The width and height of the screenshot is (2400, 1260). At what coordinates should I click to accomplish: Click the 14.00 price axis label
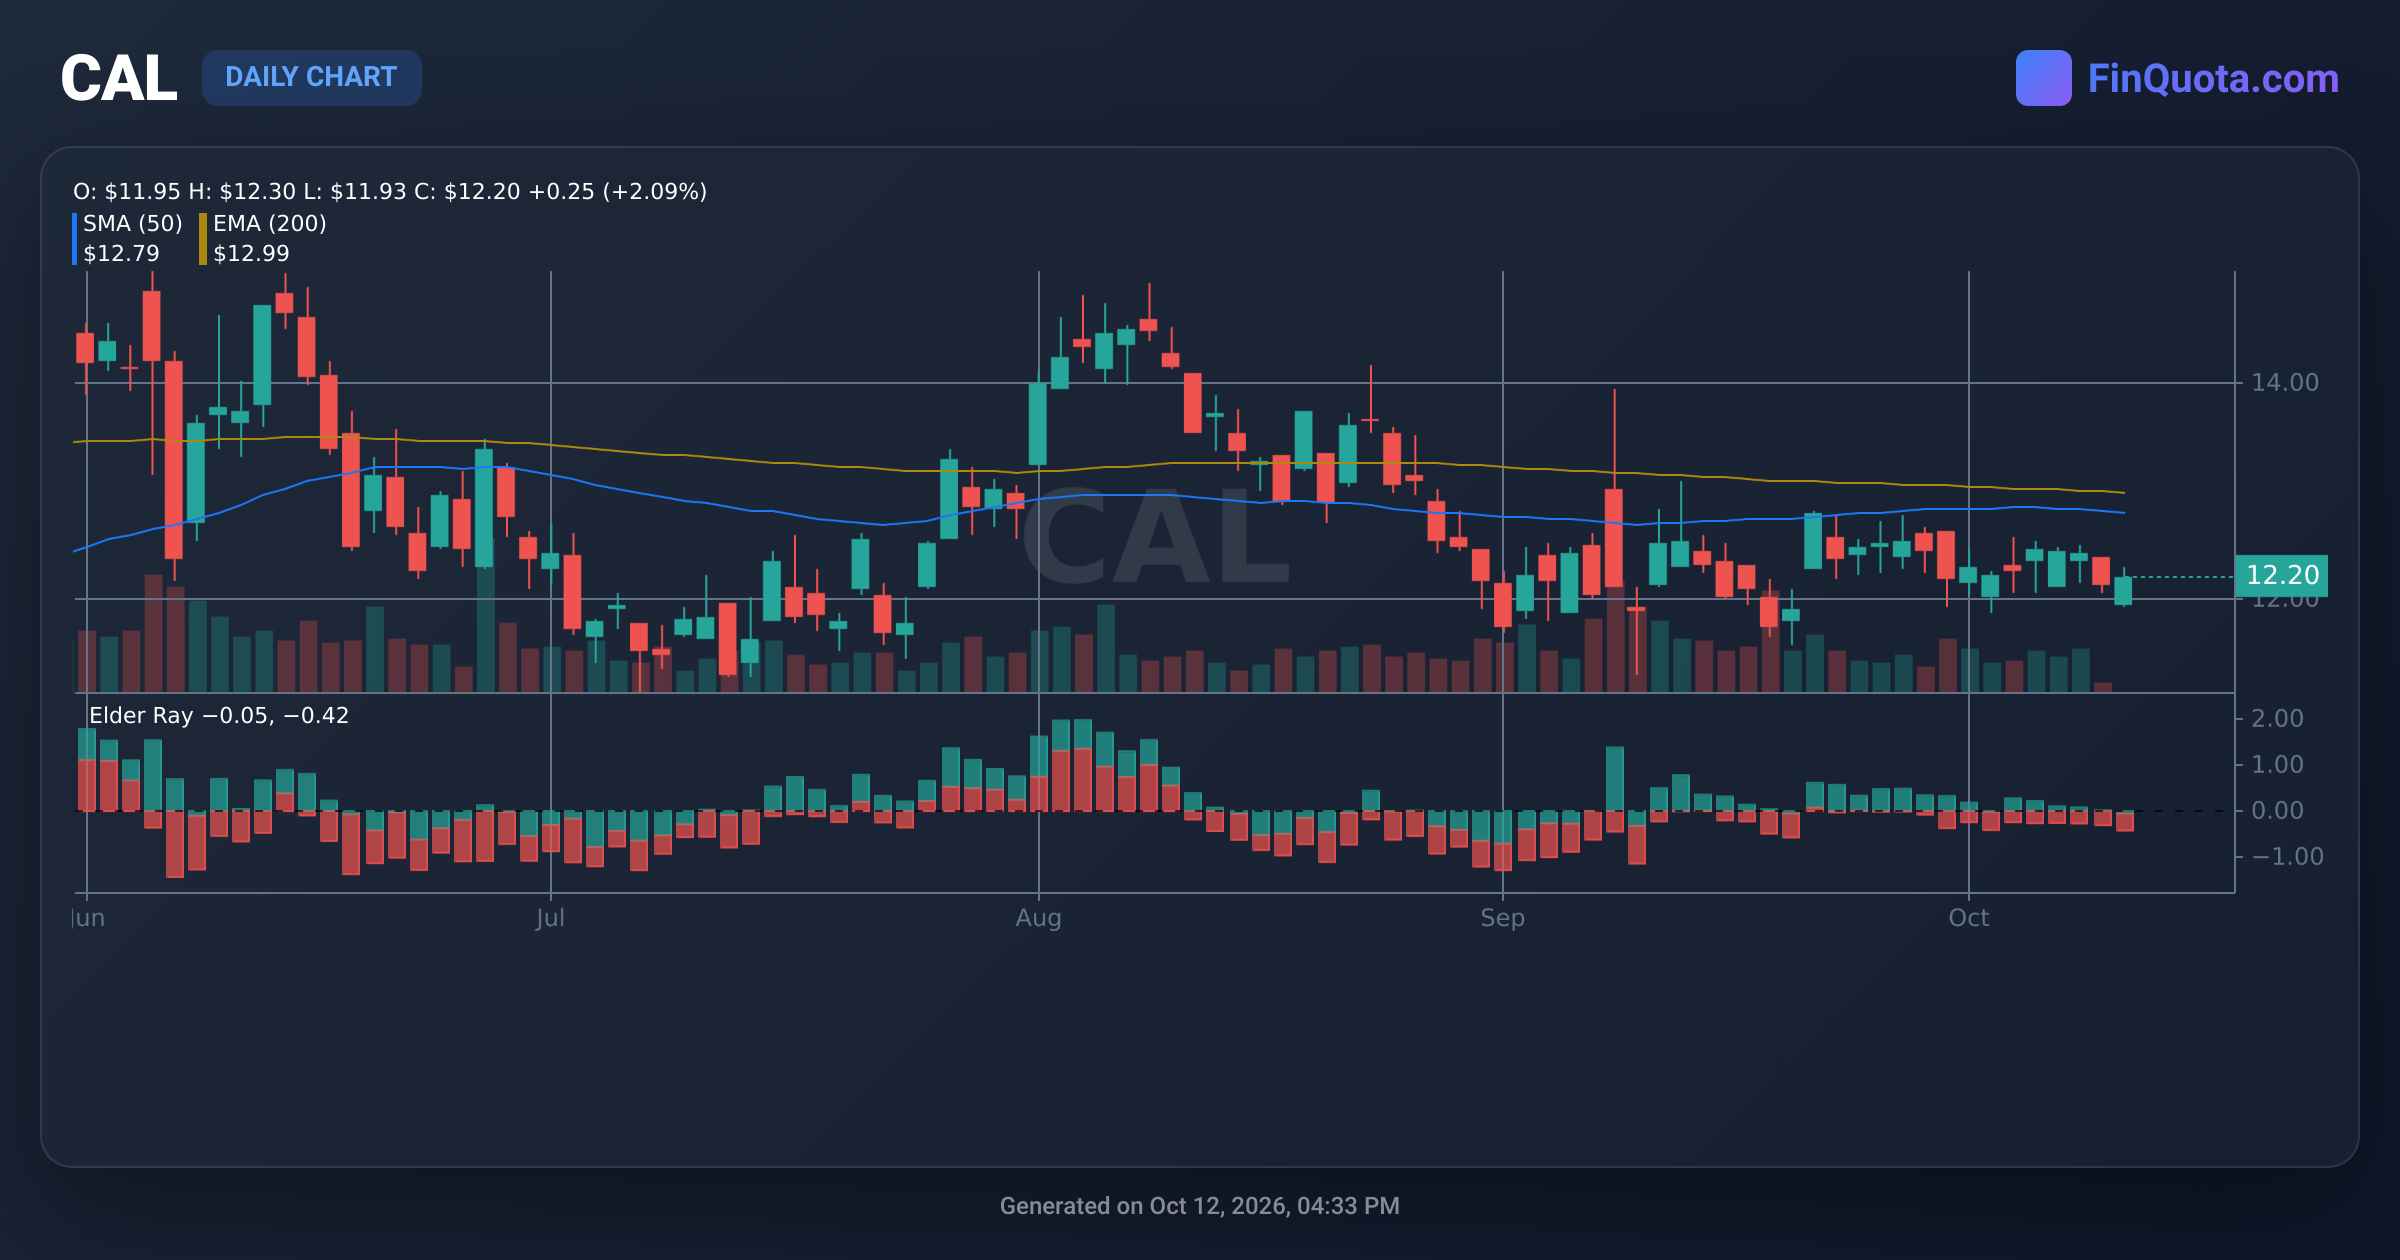click(2284, 382)
